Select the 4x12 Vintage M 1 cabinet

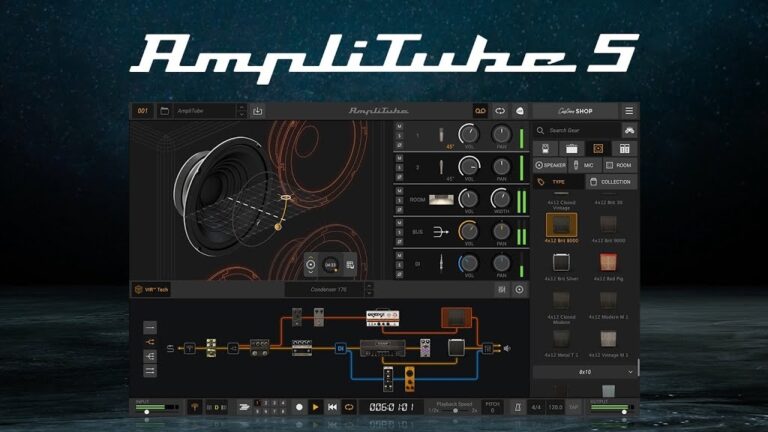coord(608,343)
